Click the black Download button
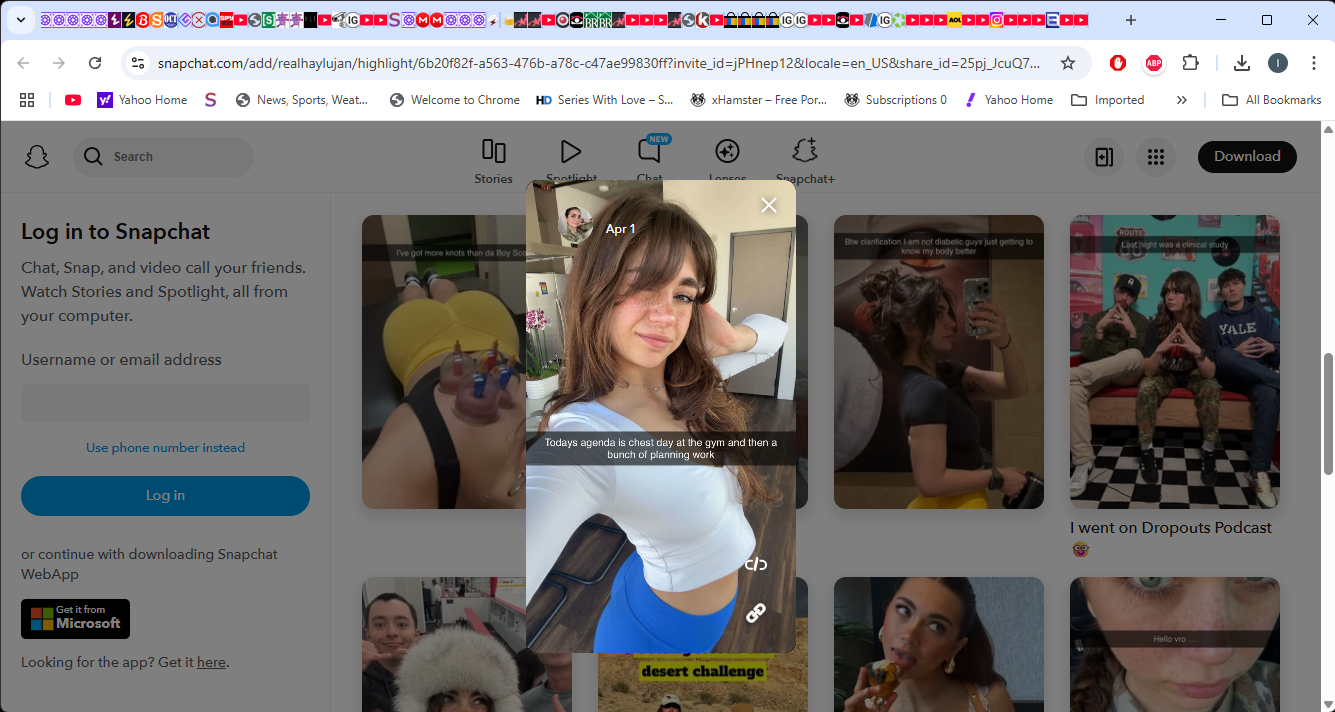Viewport: 1335px width, 712px height. (x=1247, y=156)
